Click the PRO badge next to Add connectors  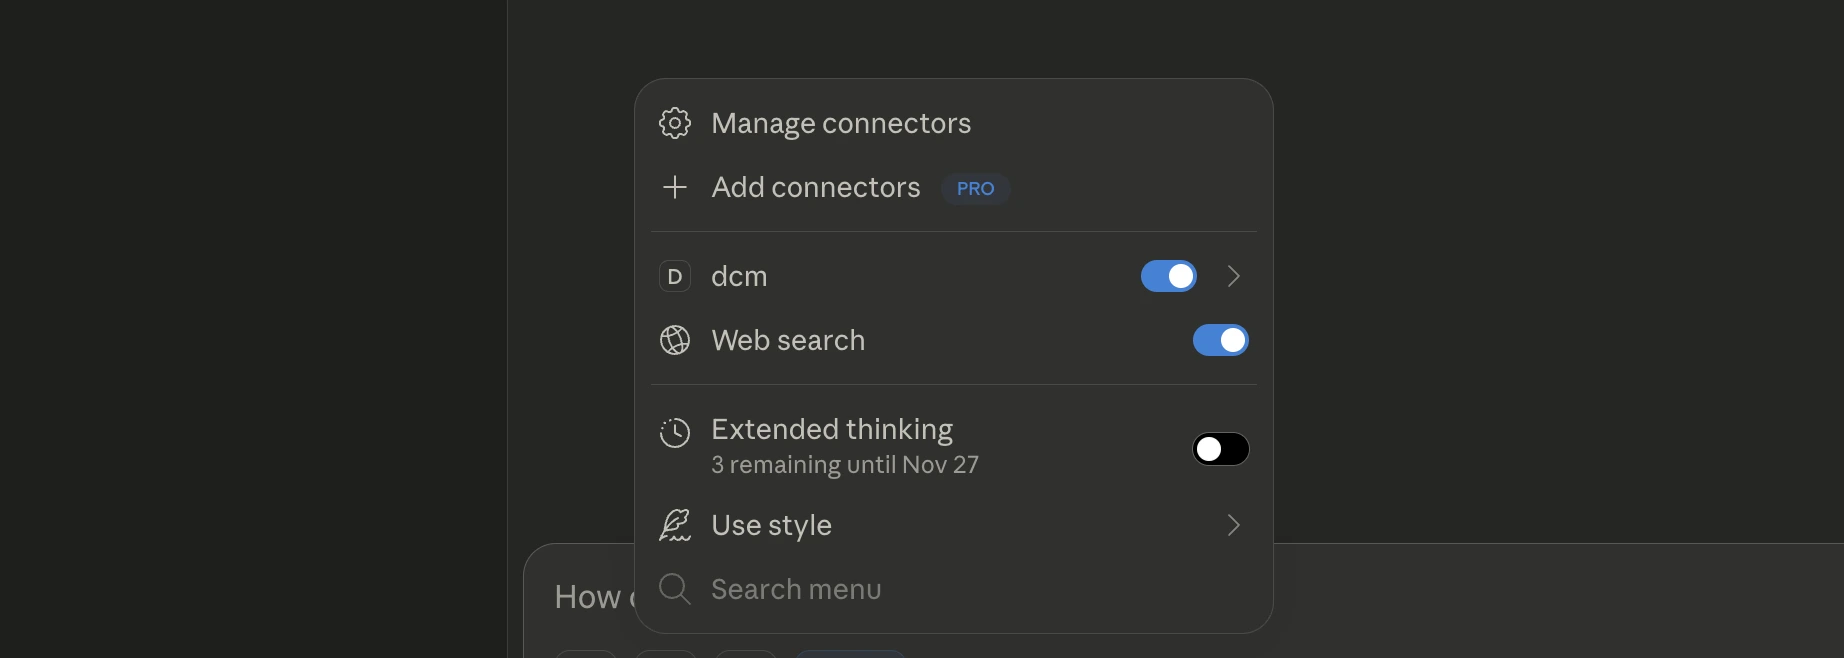(975, 188)
